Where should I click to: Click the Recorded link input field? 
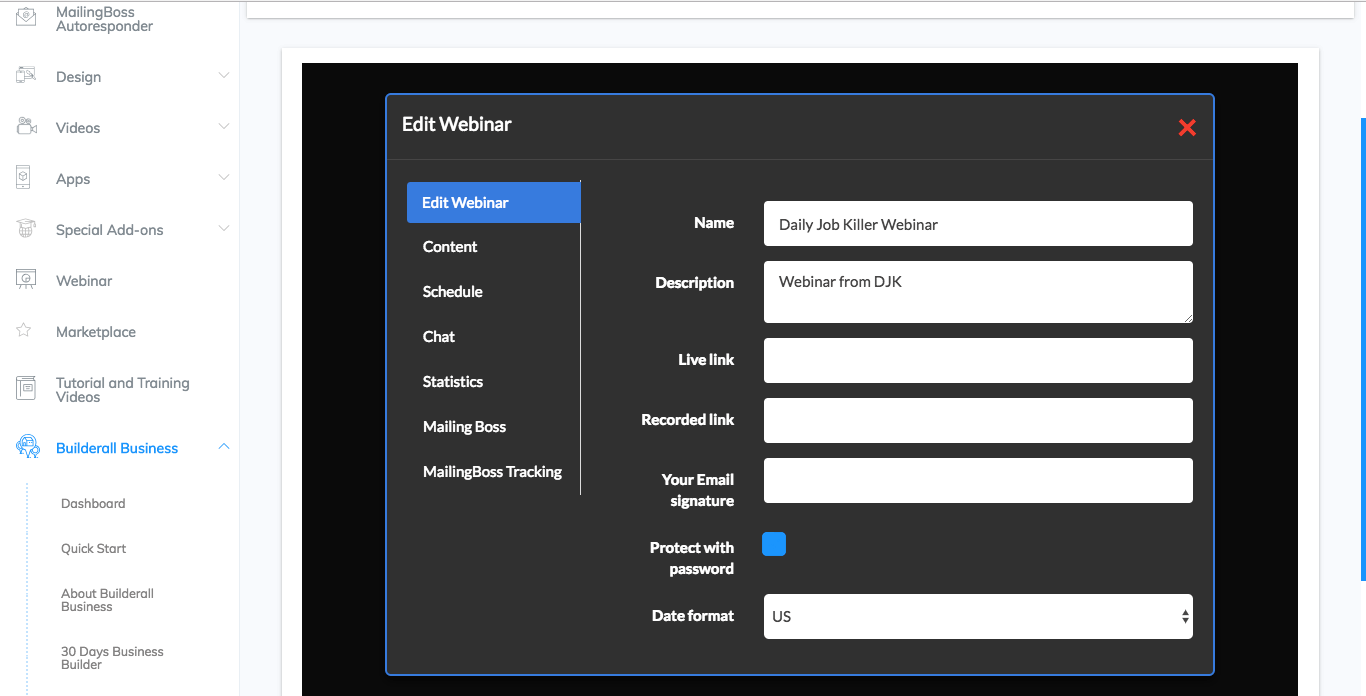coord(978,420)
